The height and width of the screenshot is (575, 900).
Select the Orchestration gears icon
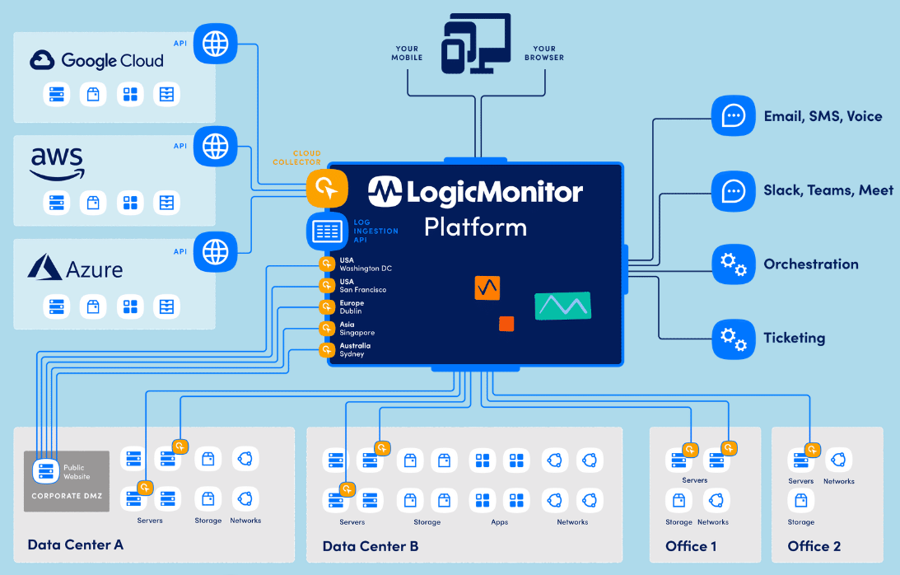point(733,264)
